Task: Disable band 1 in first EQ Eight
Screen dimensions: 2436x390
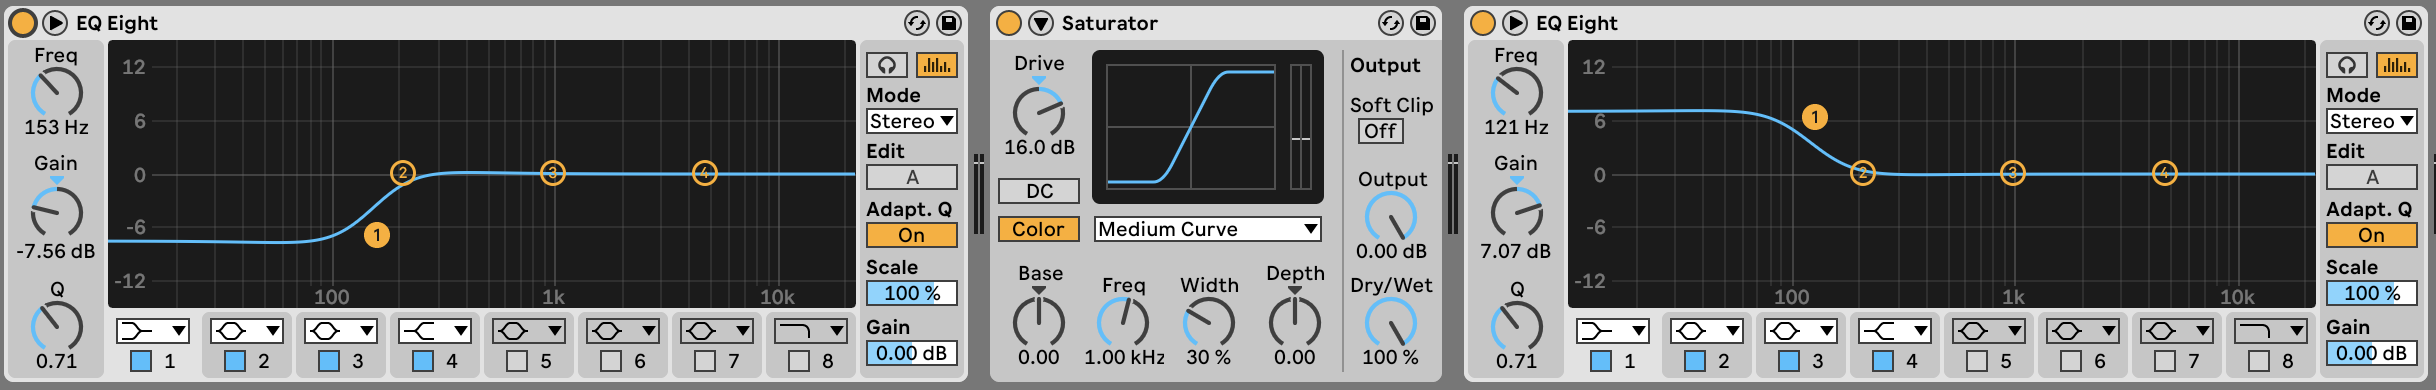Action: coord(141,361)
